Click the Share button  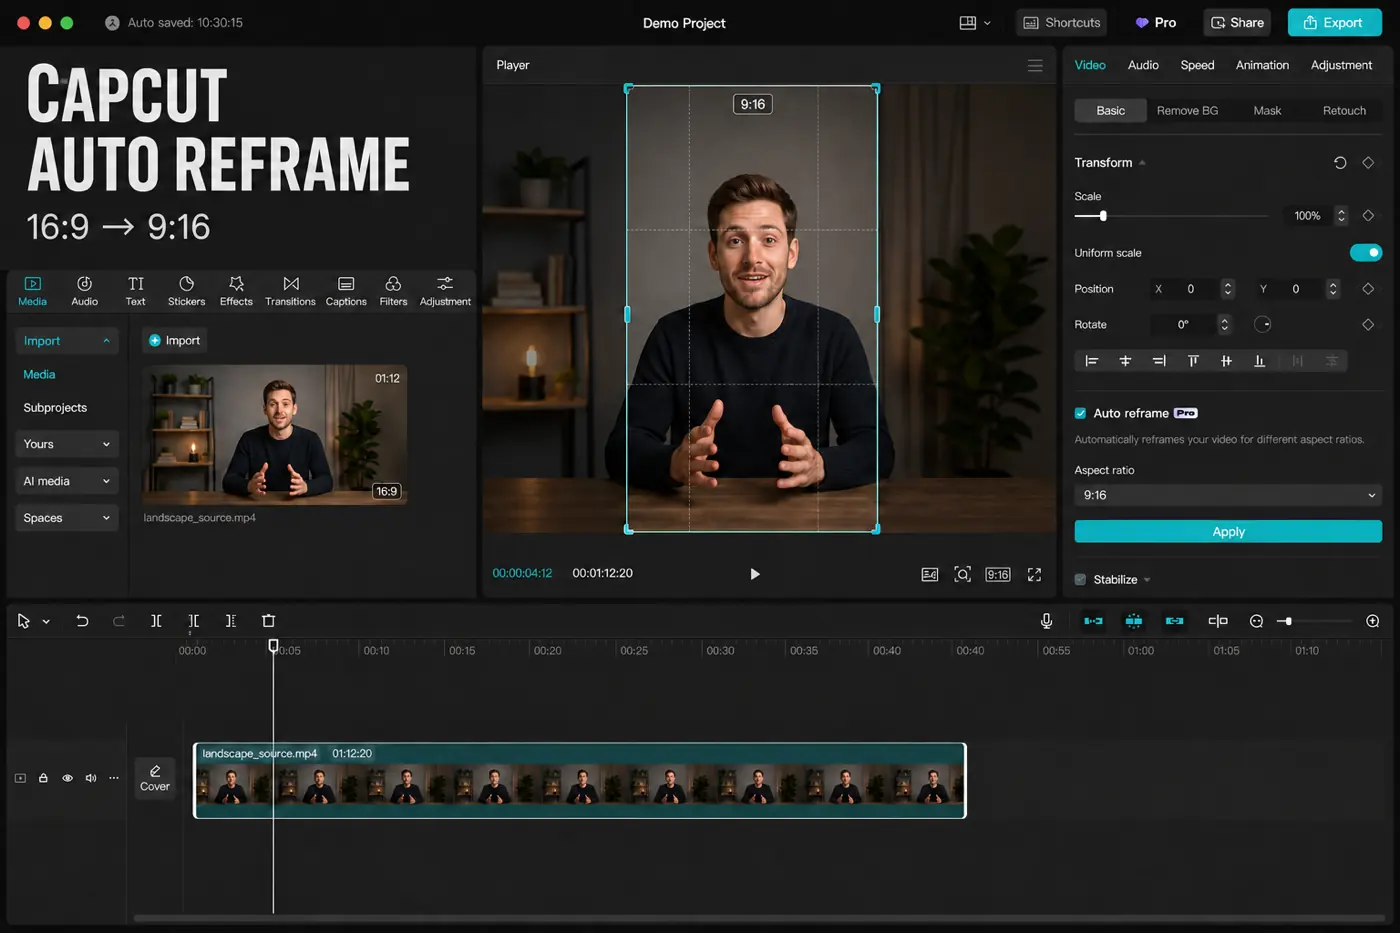[1237, 22]
